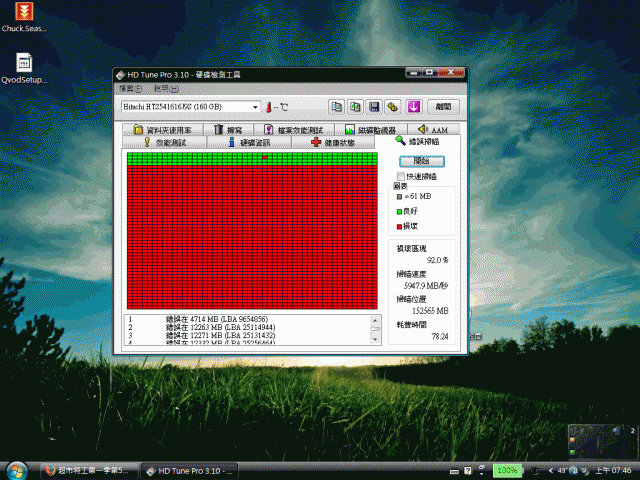Click the 100% battery indicator in the tray
This screenshot has height=480, width=640.
tap(507, 471)
